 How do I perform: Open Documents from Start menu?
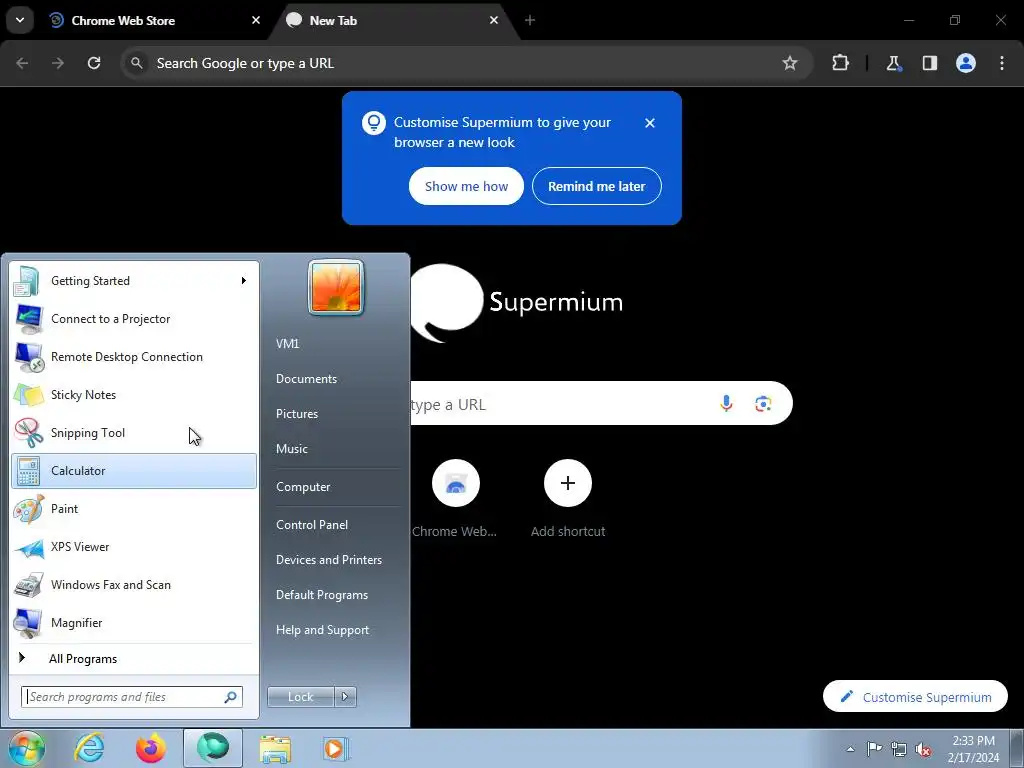tap(306, 379)
